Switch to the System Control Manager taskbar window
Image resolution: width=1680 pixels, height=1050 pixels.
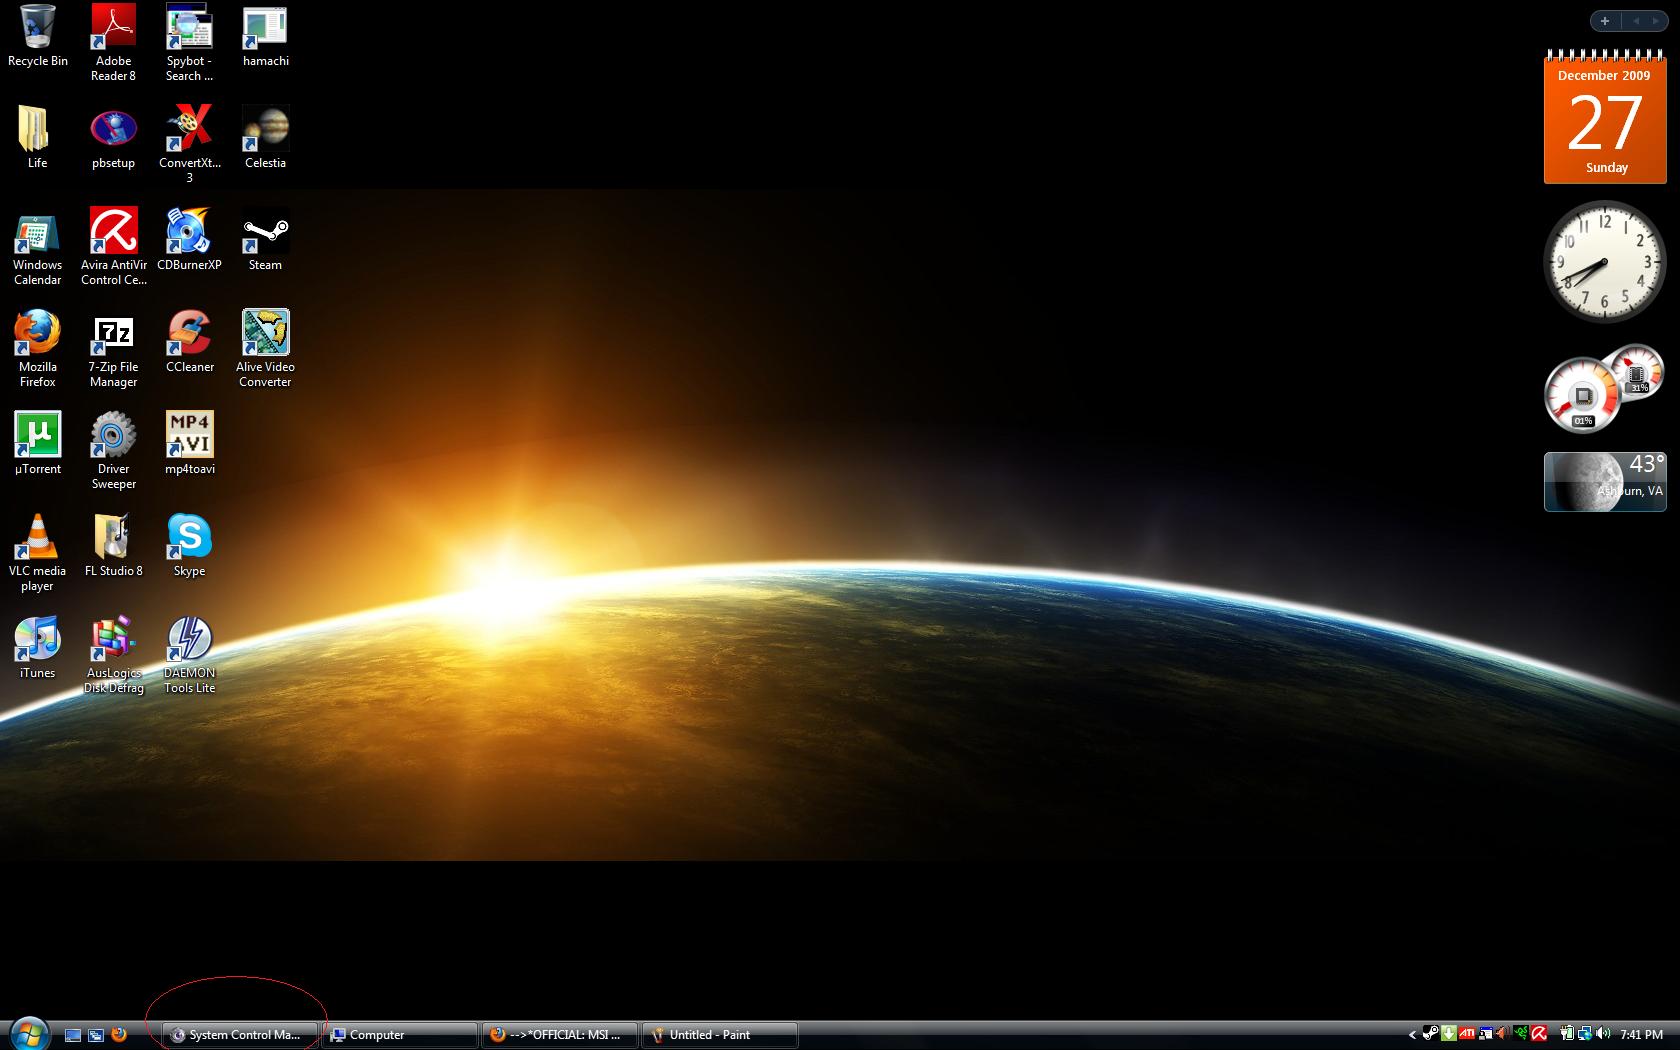pos(240,1035)
